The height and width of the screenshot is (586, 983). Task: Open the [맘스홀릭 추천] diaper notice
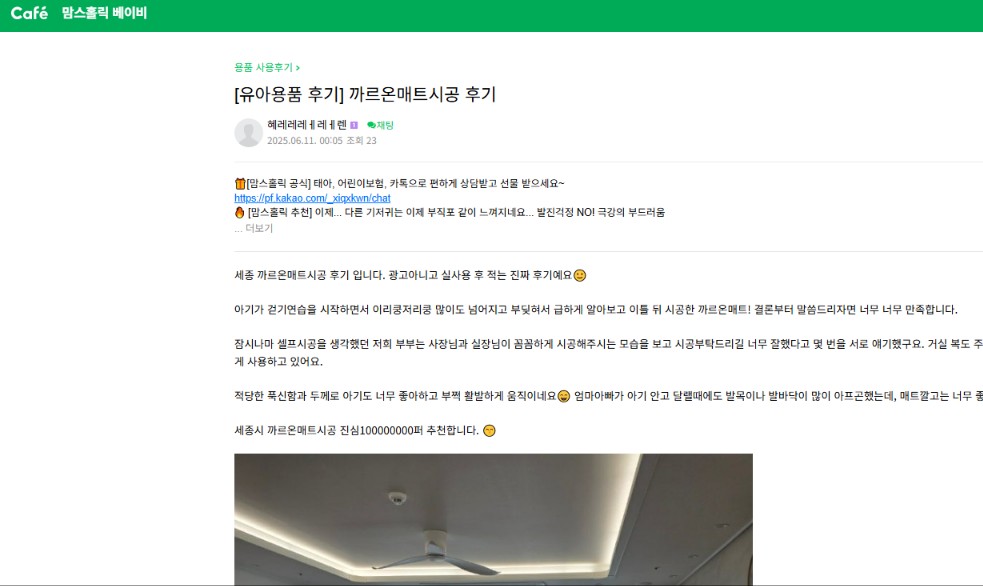[456, 212]
